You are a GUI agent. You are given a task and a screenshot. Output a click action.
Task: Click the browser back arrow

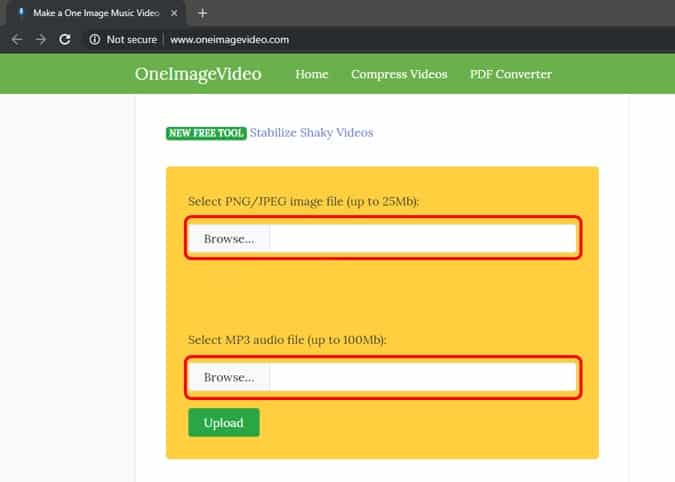click(x=16, y=40)
